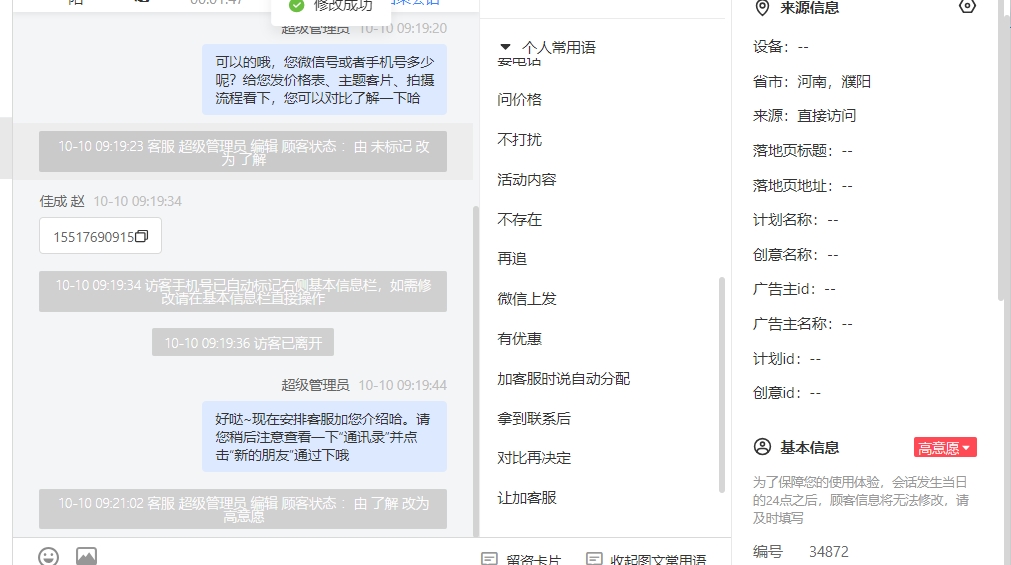1011x565 pixels.
Task: Click the quick phrases list scrollbar
Action: click(721, 385)
